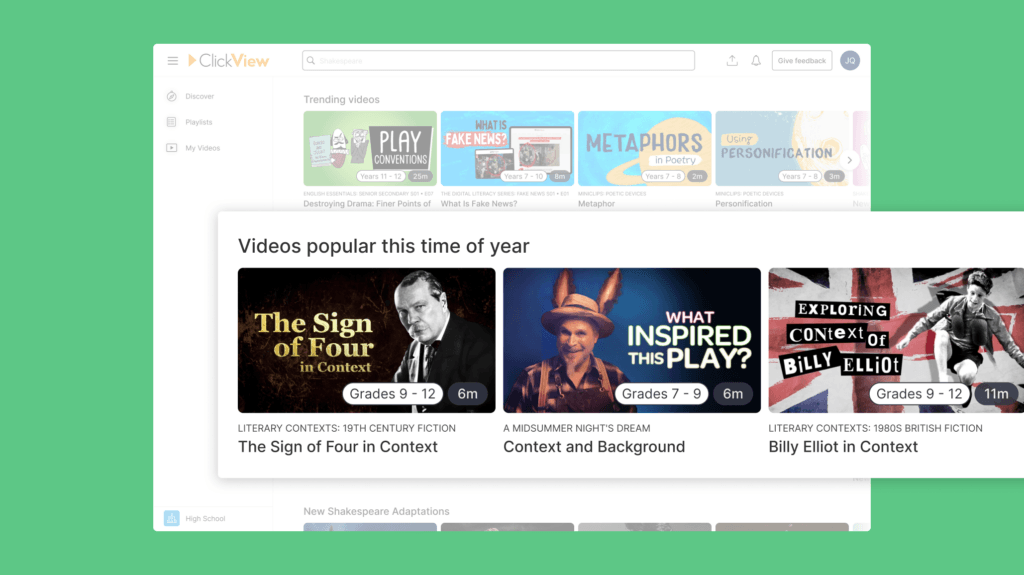The height and width of the screenshot is (575, 1024).
Task: Open the notifications bell
Action: 756,61
